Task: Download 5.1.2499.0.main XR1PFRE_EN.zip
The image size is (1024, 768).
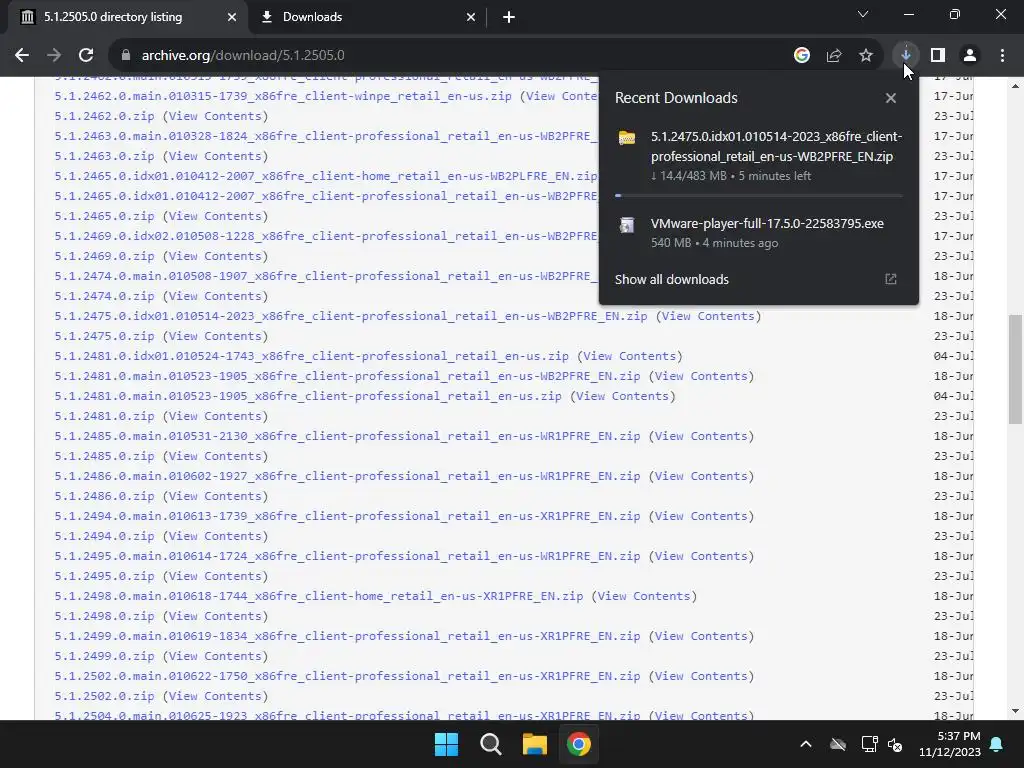Action: pos(347,636)
